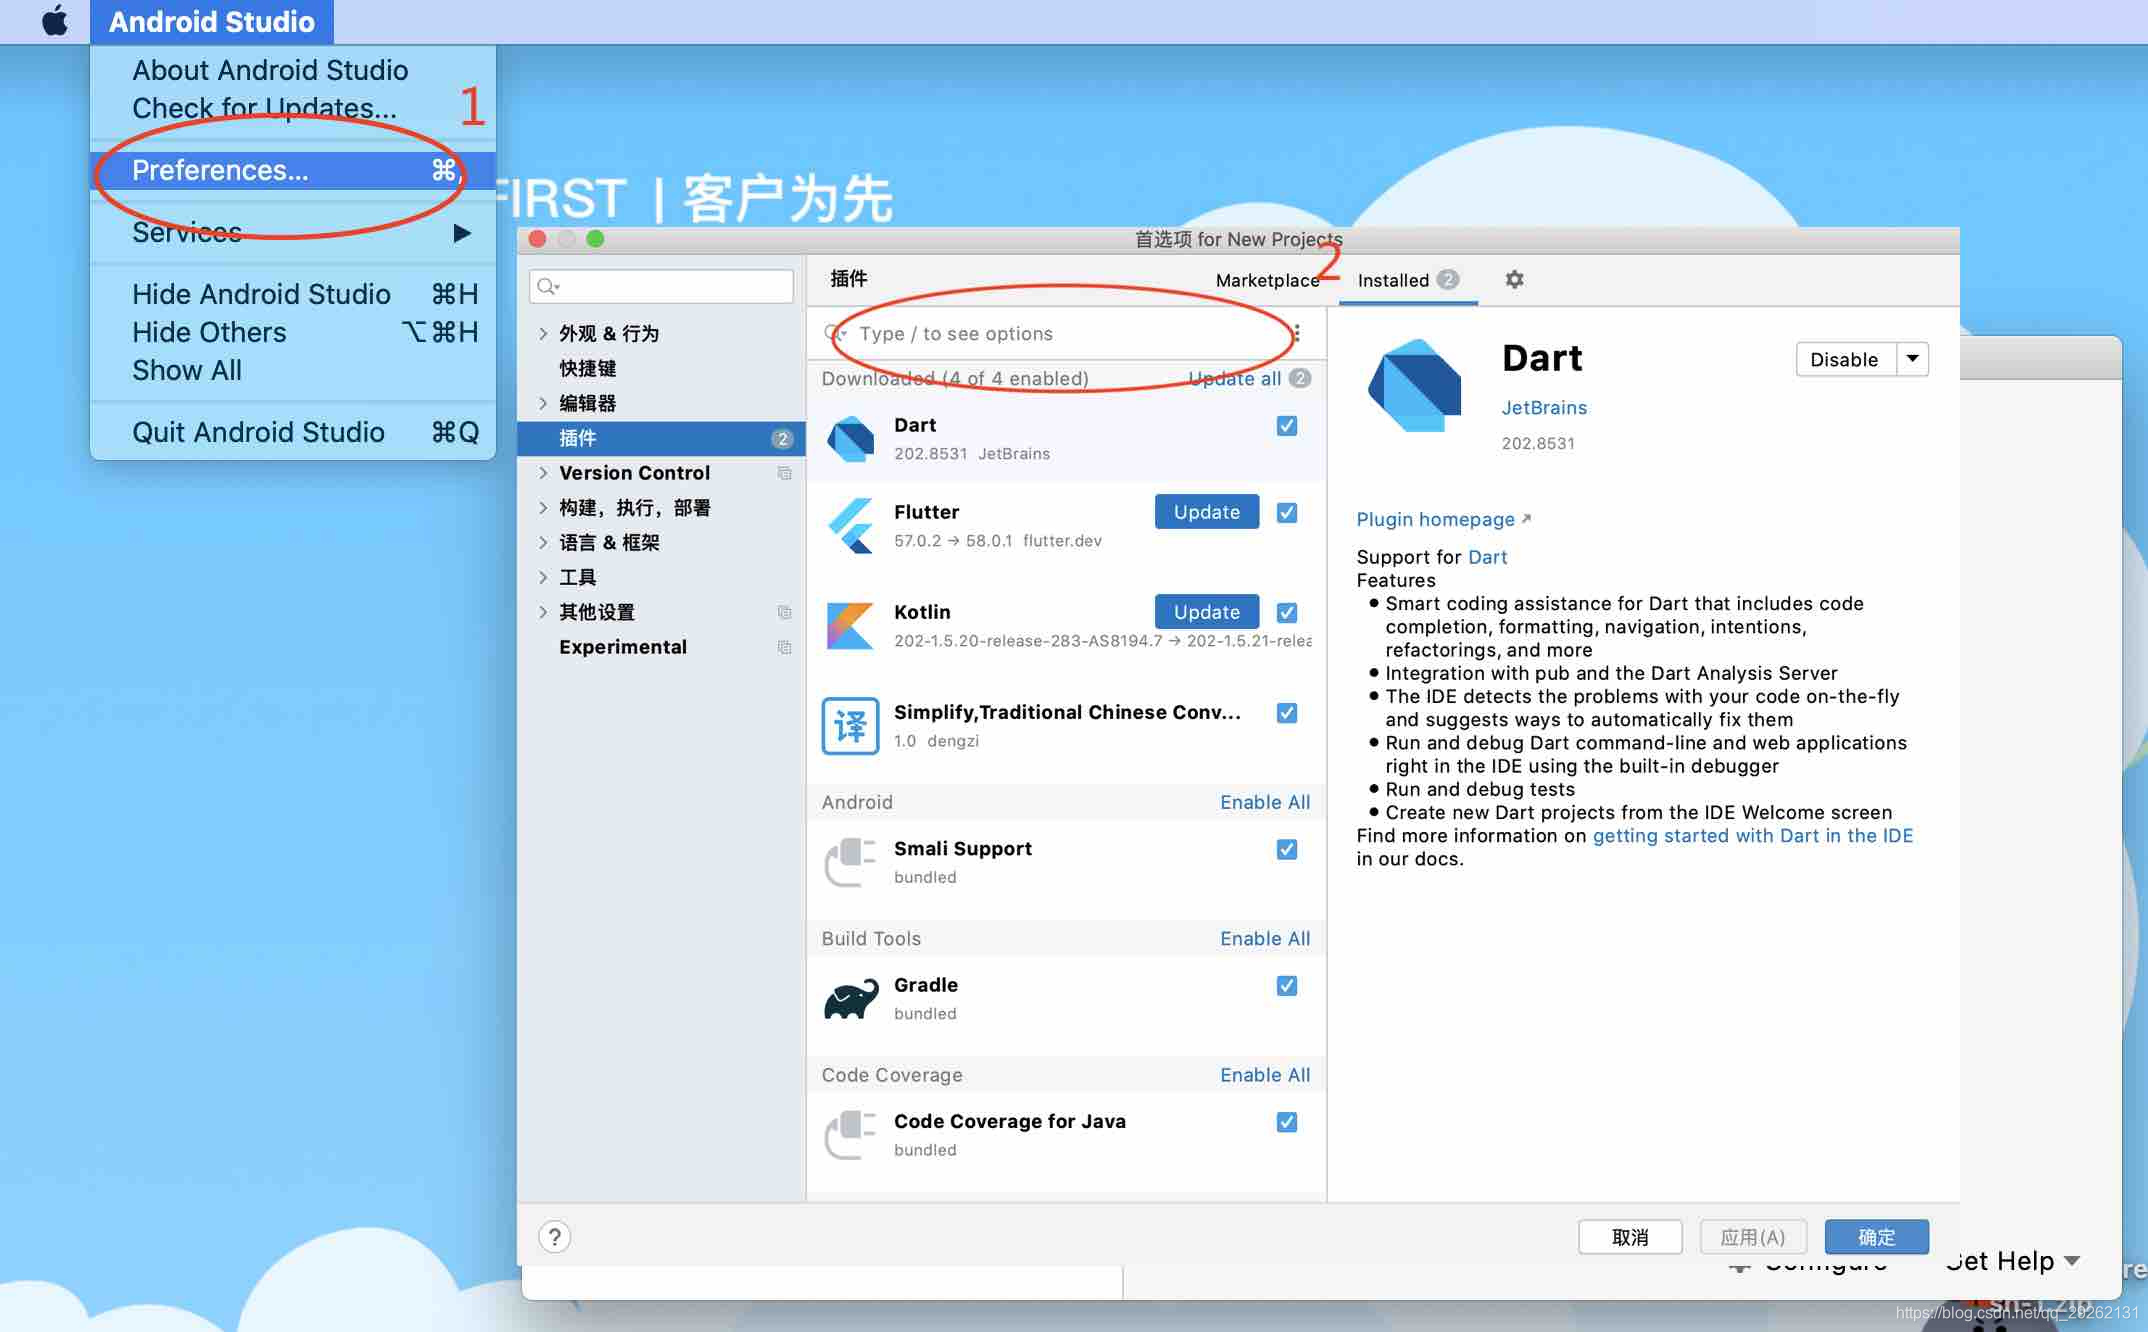Click the 应用(A) apply button

[x=1752, y=1237]
